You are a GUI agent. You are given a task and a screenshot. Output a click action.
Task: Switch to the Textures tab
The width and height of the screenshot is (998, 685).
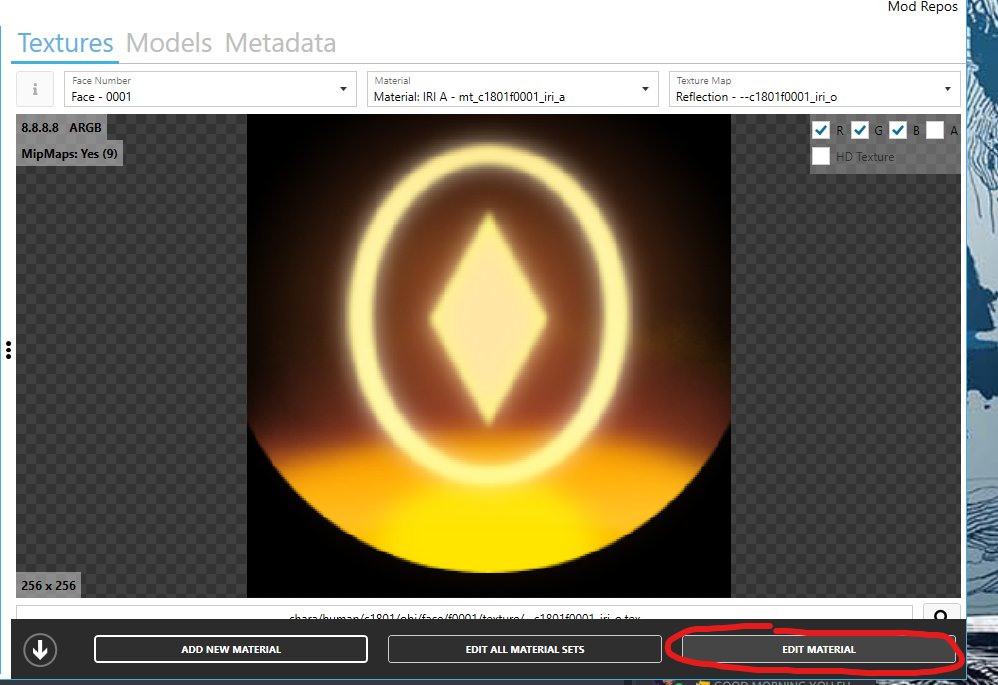[x=65, y=43]
